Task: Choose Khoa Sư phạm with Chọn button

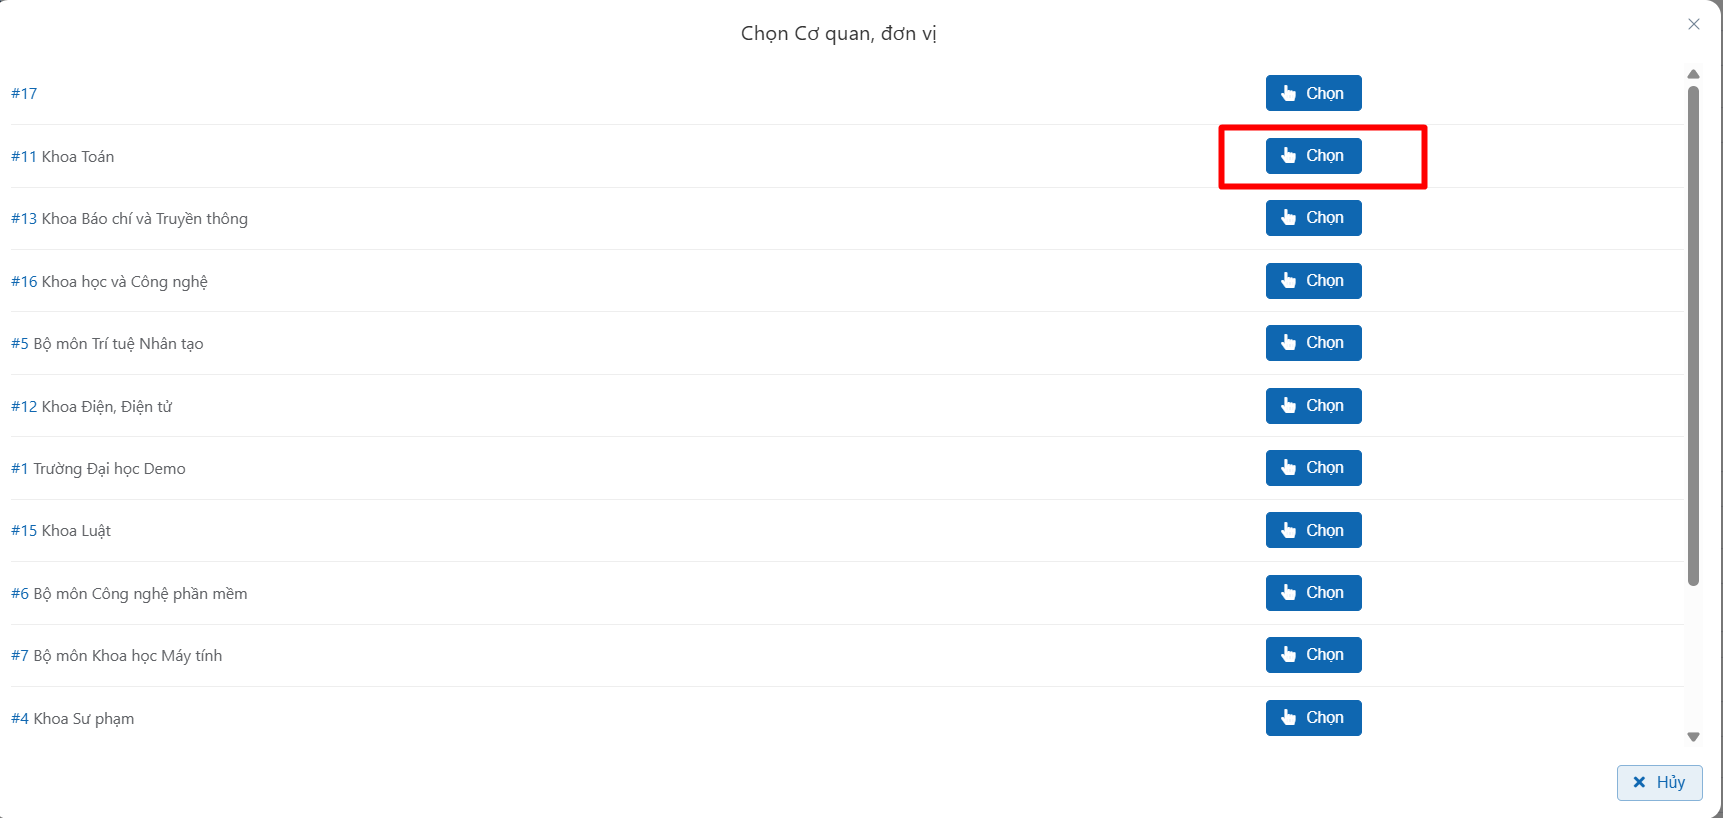Action: [x=1313, y=718]
